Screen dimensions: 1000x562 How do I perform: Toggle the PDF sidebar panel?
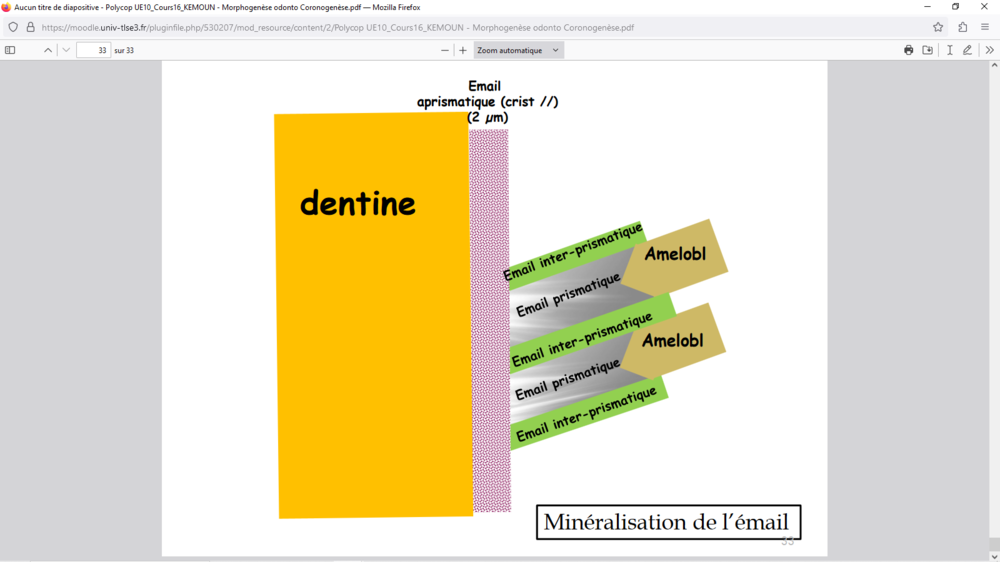10,50
